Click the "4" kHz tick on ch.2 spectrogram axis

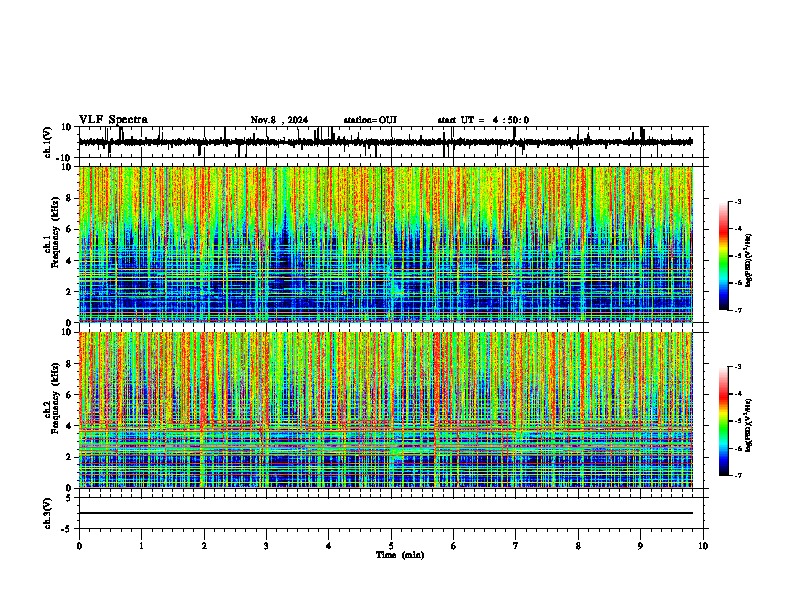click(70, 426)
